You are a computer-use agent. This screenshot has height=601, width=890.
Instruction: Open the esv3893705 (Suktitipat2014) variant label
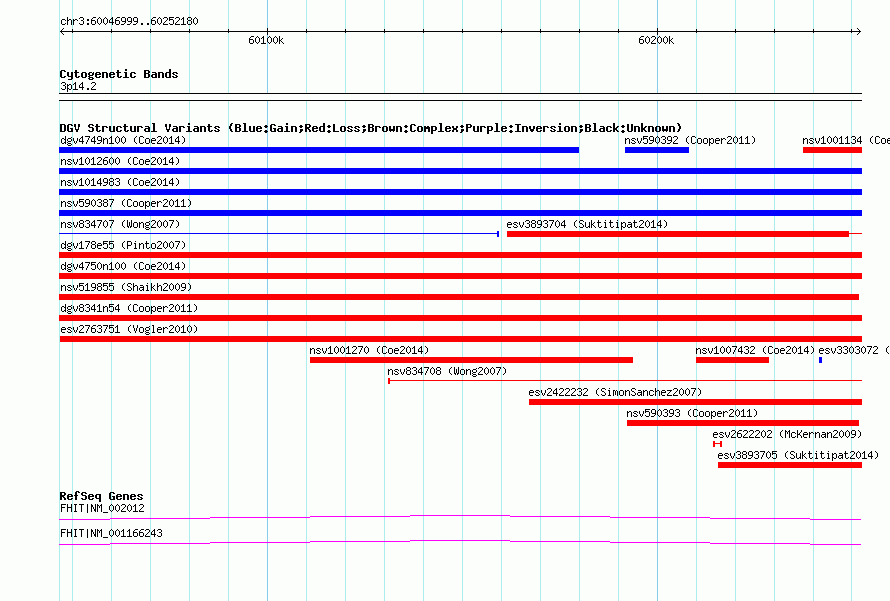click(798, 455)
